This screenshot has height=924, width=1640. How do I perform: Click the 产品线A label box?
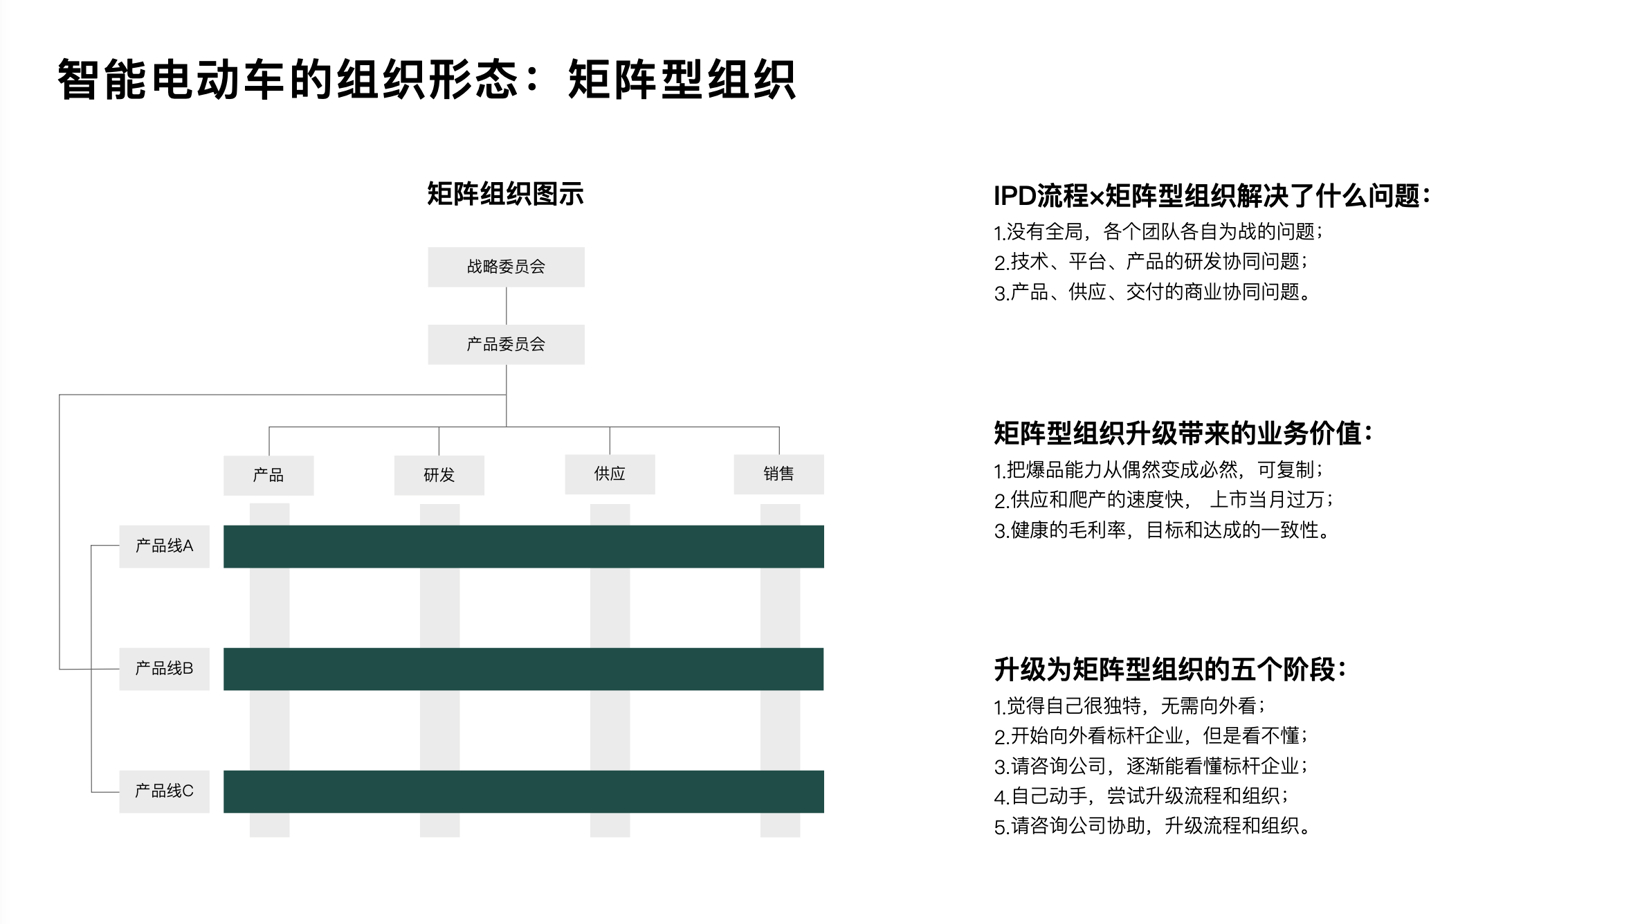(x=163, y=546)
